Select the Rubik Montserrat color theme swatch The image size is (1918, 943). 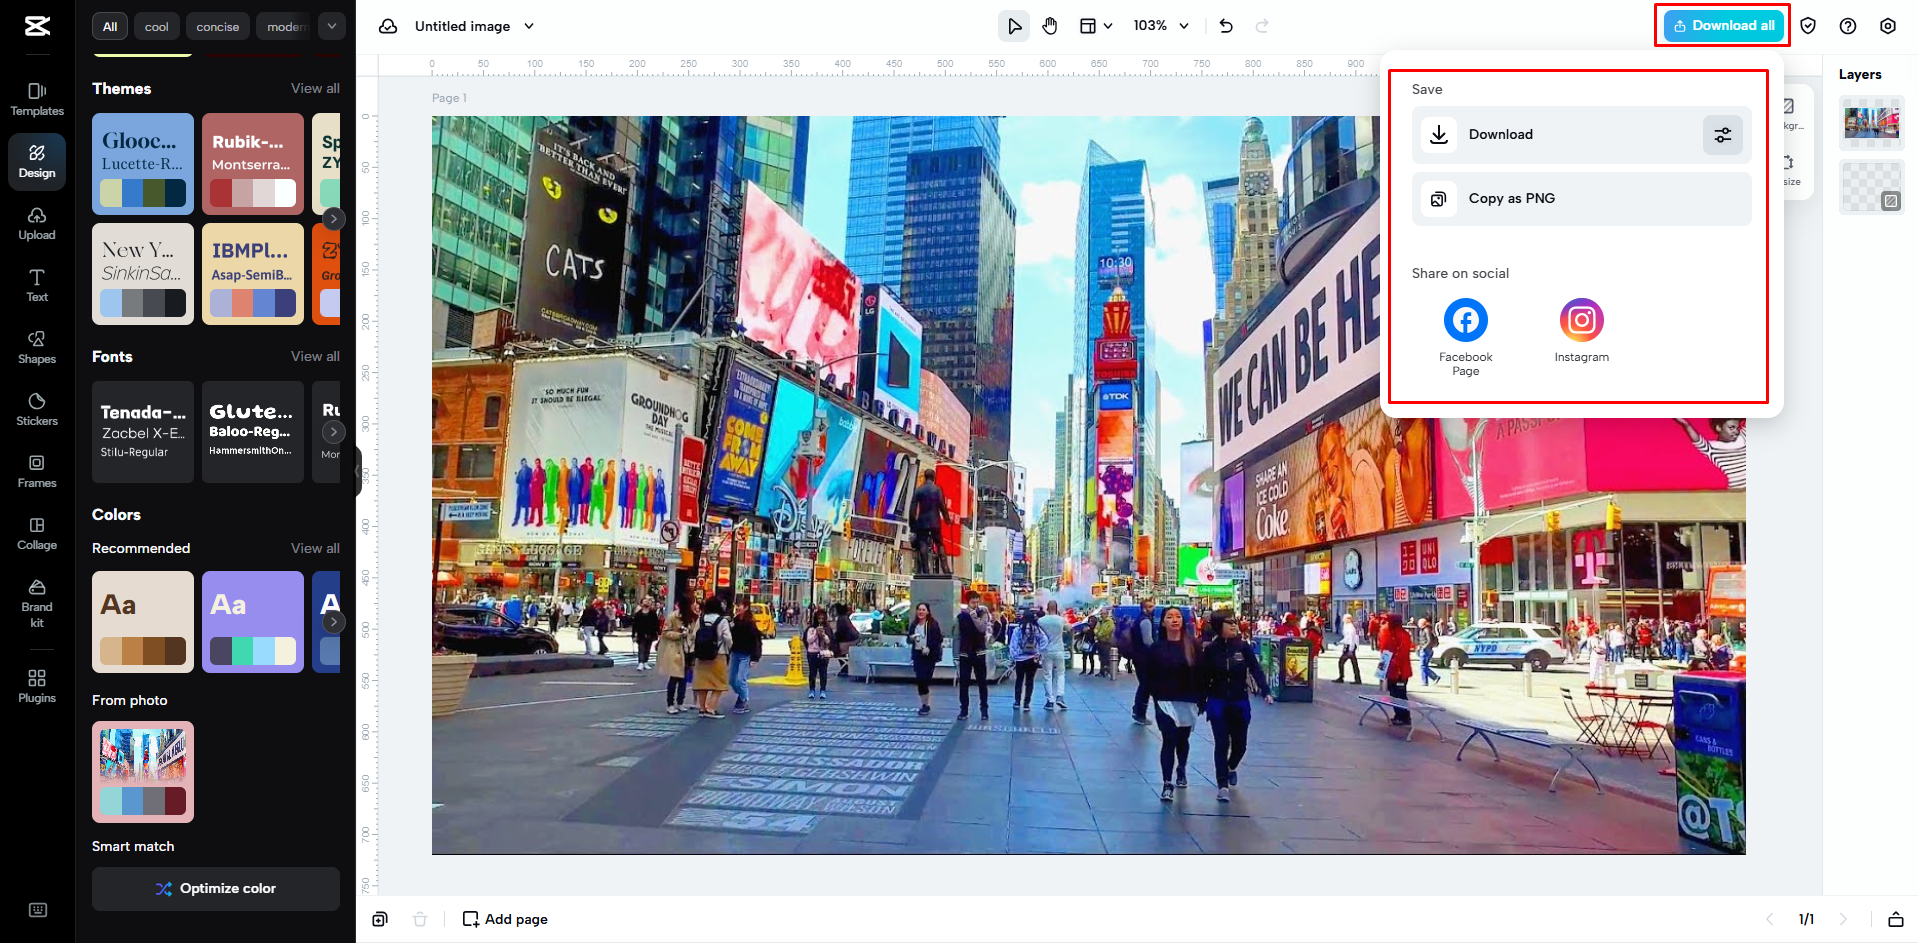252,164
